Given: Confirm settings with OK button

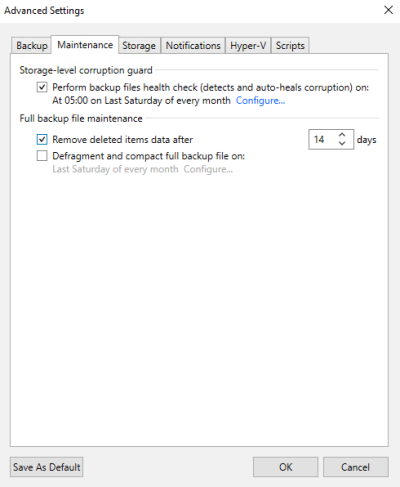Looking at the screenshot, I should (286, 467).
